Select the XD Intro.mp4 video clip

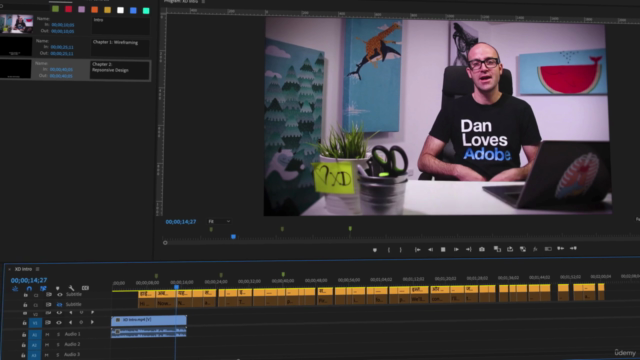click(149, 320)
